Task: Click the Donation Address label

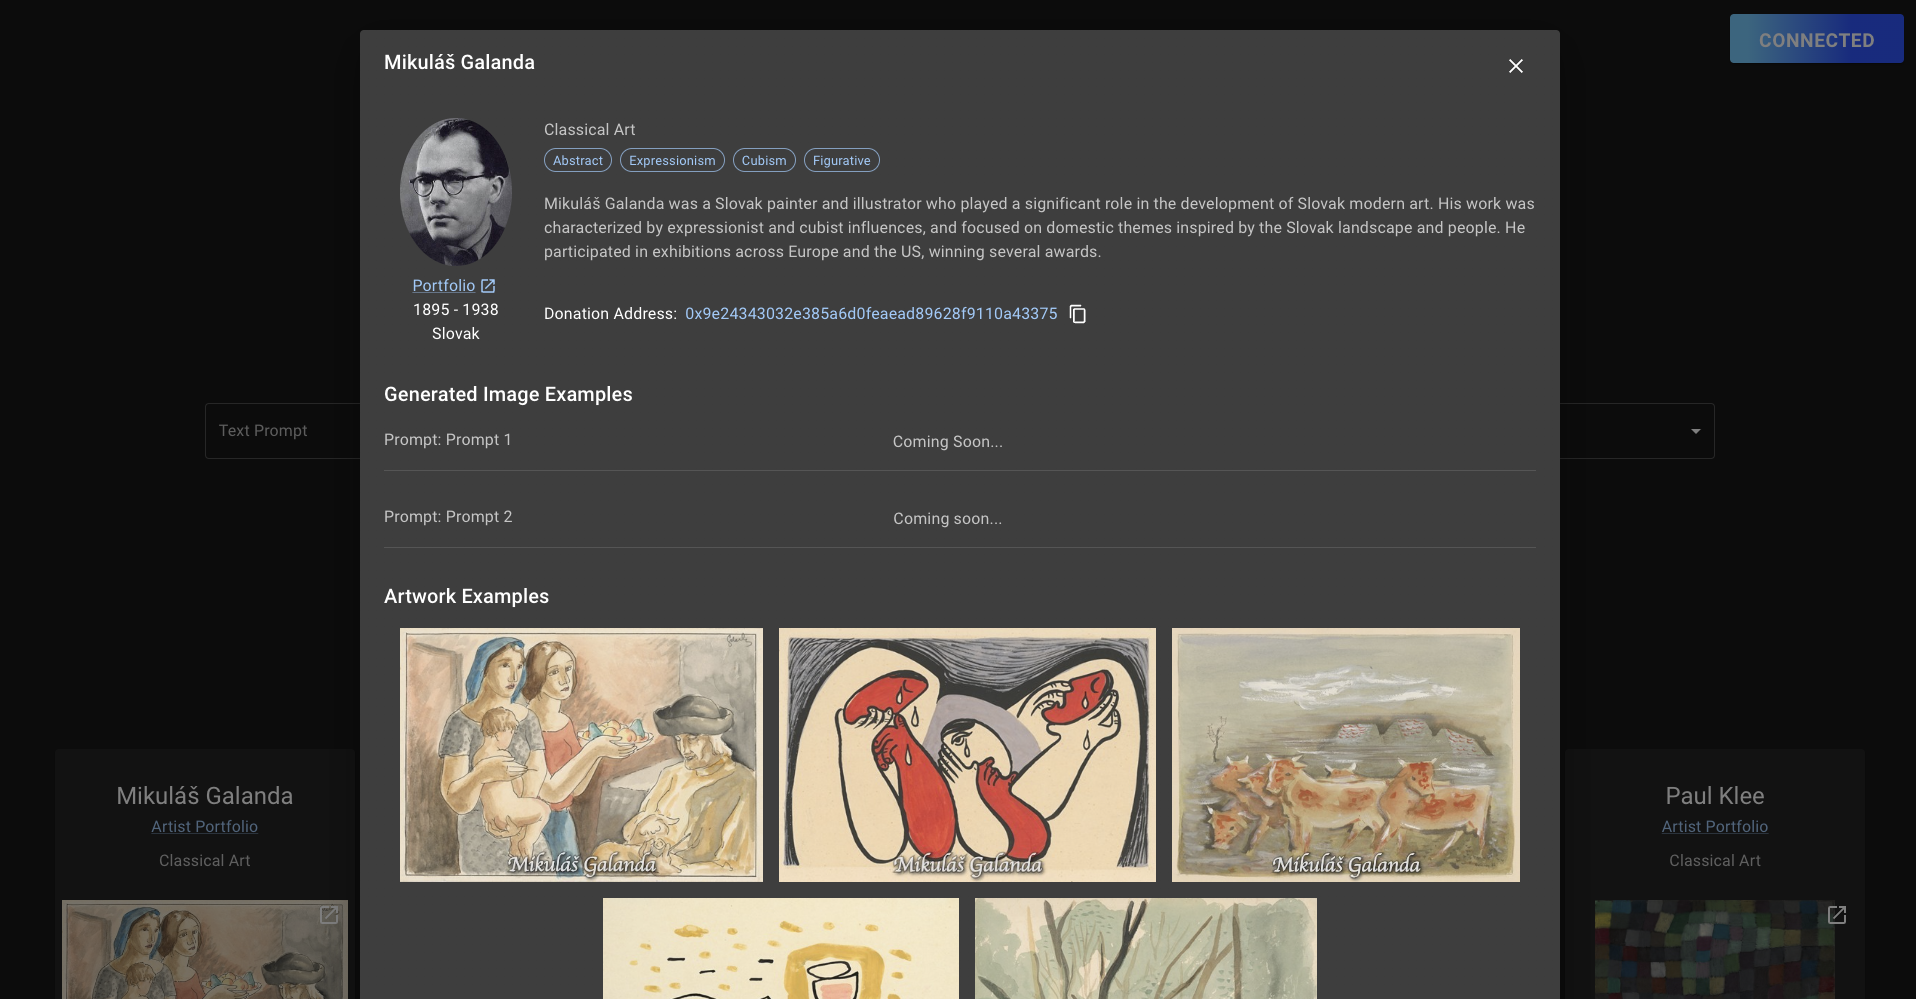Action: [610, 314]
